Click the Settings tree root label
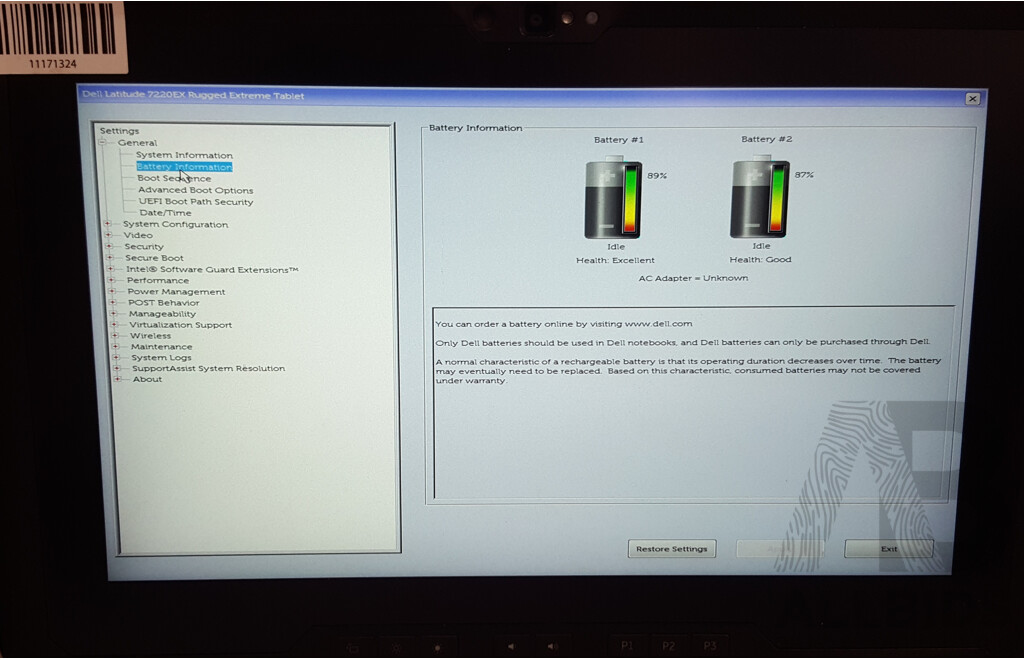Screen dimensions: 1024x660 click(x=119, y=131)
